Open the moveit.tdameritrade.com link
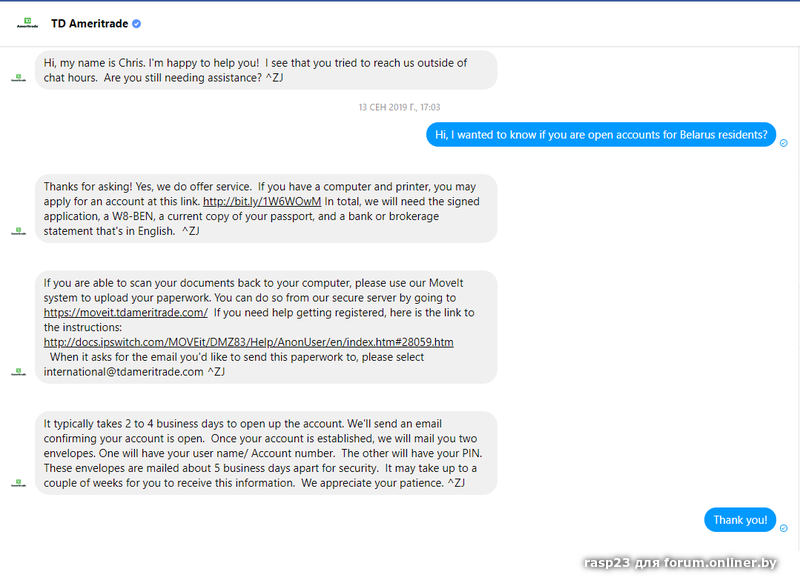This screenshot has width=800, height=586. click(x=126, y=313)
